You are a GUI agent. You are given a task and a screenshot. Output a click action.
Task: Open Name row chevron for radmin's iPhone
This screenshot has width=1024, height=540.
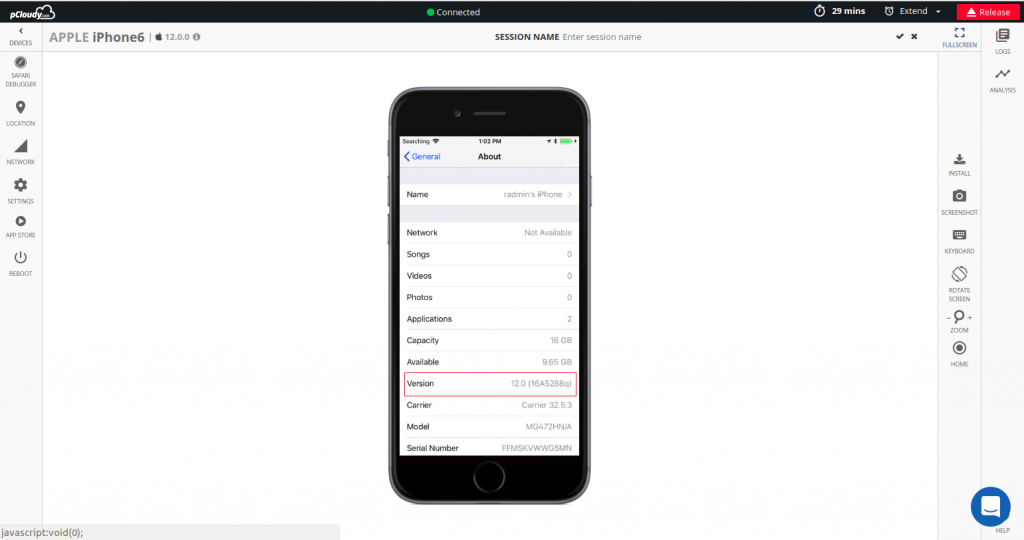tap(569, 195)
